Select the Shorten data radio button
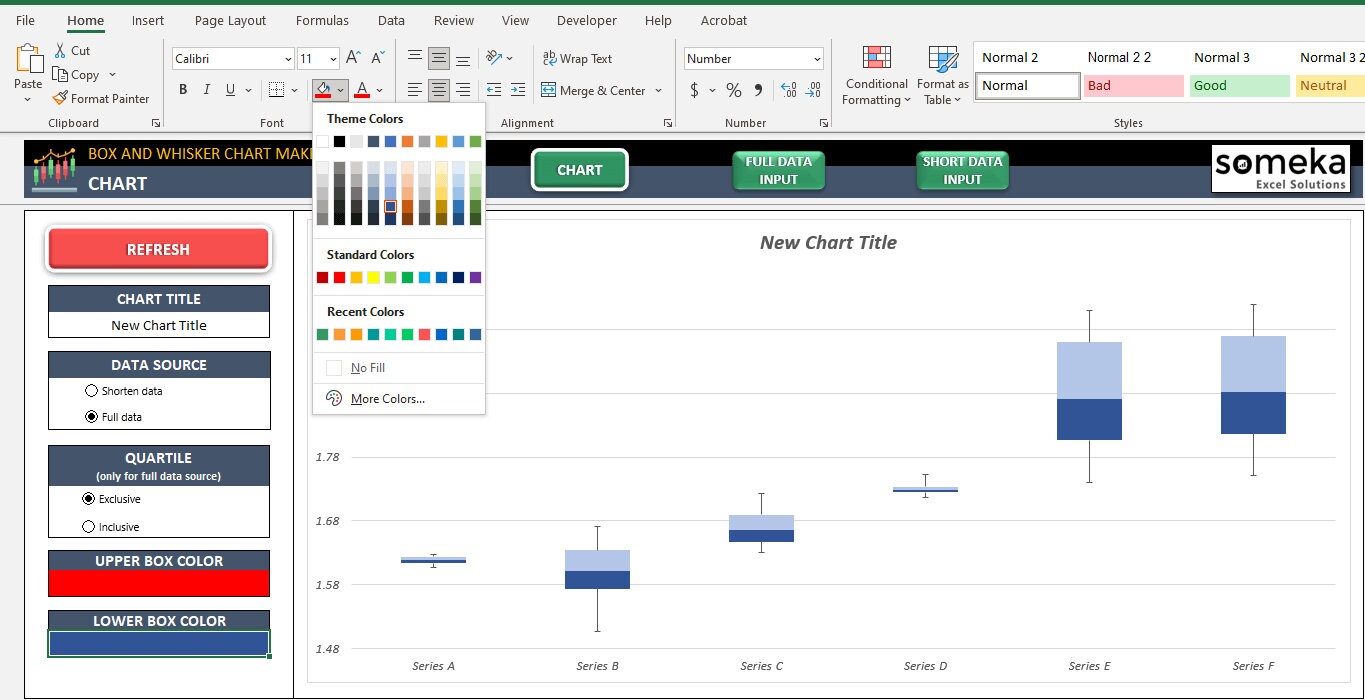Viewport: 1365px width, 700px height. click(x=91, y=391)
